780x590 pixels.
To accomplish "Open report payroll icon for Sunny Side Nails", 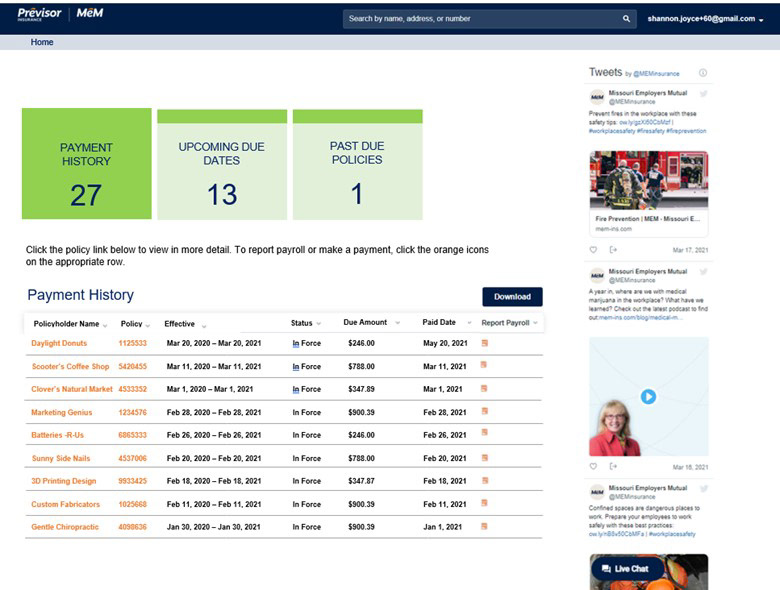I will tap(485, 457).
